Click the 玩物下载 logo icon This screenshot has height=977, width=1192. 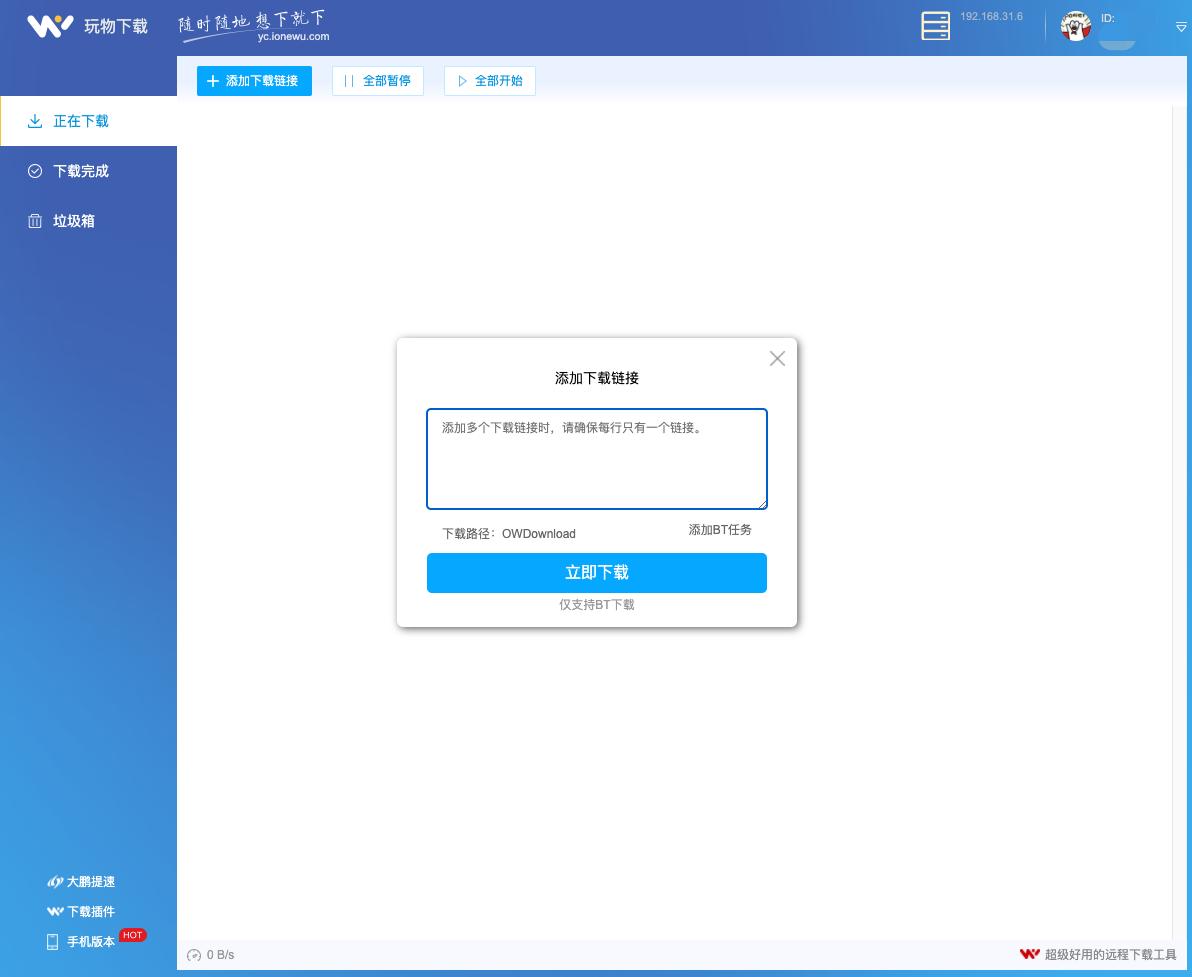tap(50, 26)
